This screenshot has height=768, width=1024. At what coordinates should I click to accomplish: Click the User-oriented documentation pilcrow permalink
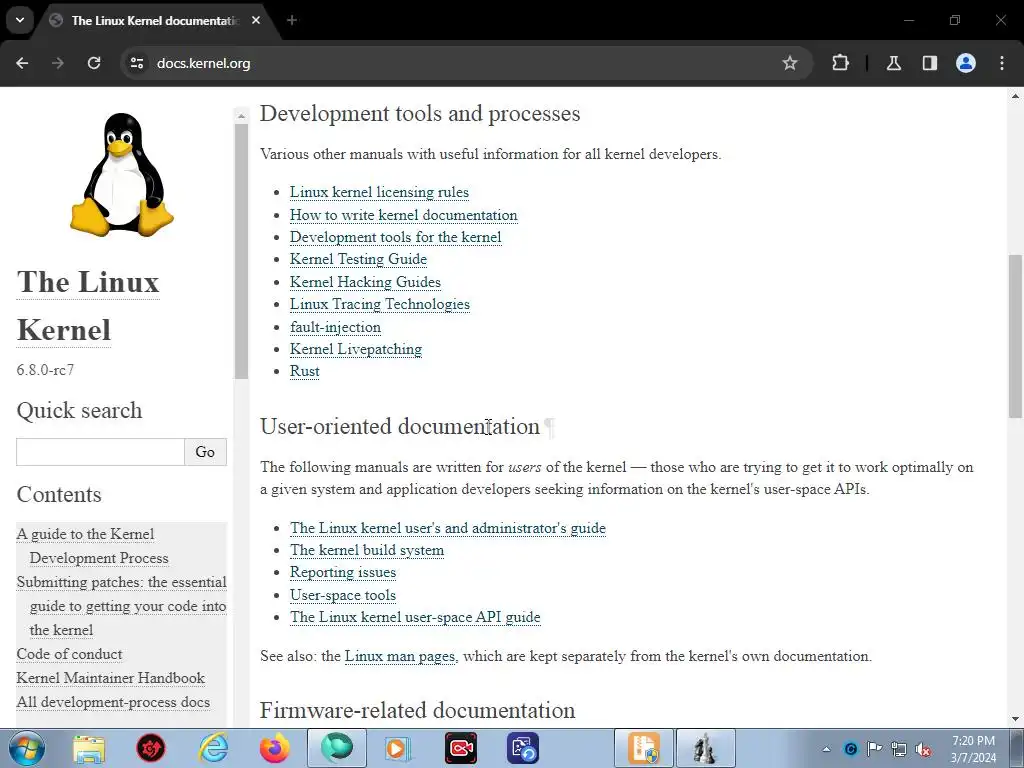(549, 427)
